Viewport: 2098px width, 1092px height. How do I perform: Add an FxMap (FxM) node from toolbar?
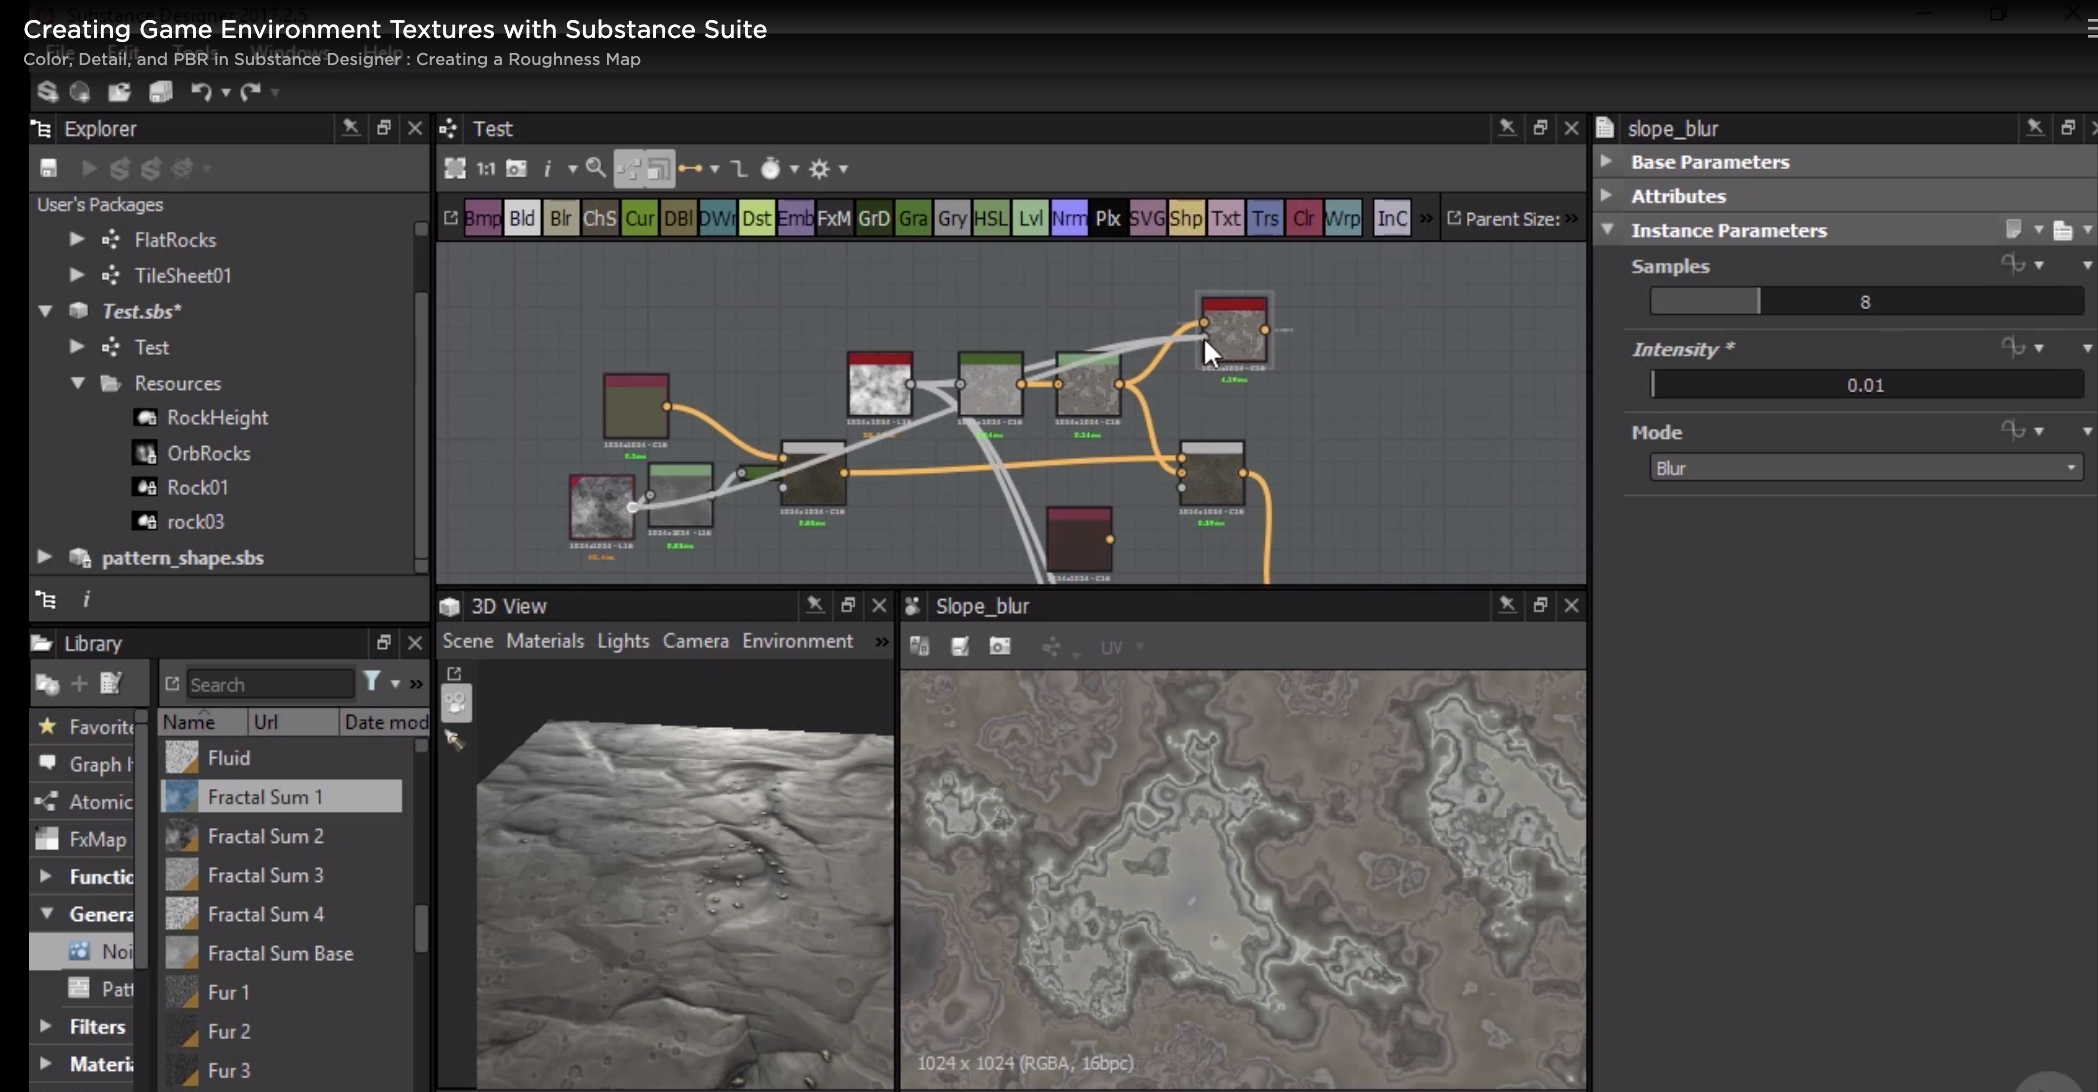834,218
